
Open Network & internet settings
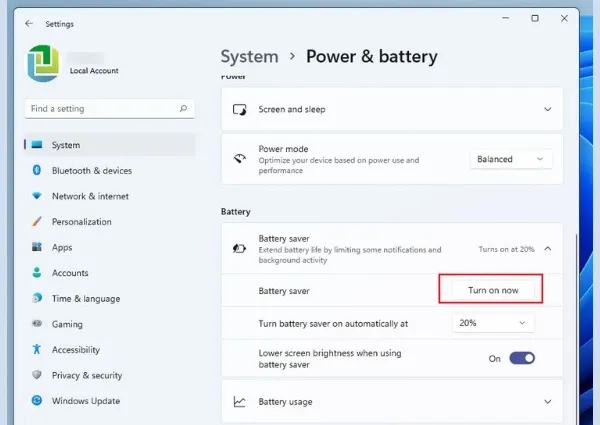(x=110, y=196)
